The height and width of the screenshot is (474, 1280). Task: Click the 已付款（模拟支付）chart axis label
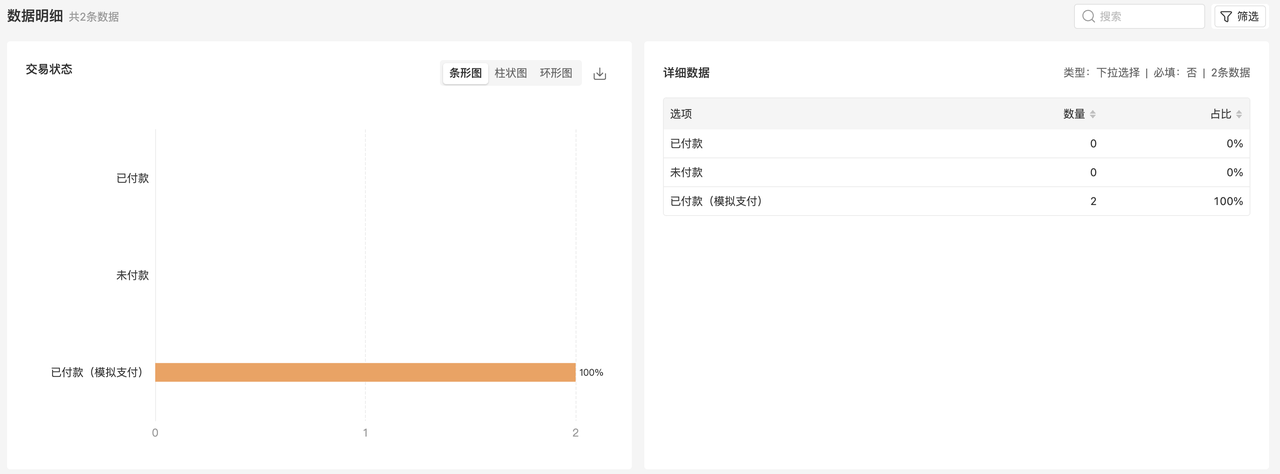click(x=97, y=372)
